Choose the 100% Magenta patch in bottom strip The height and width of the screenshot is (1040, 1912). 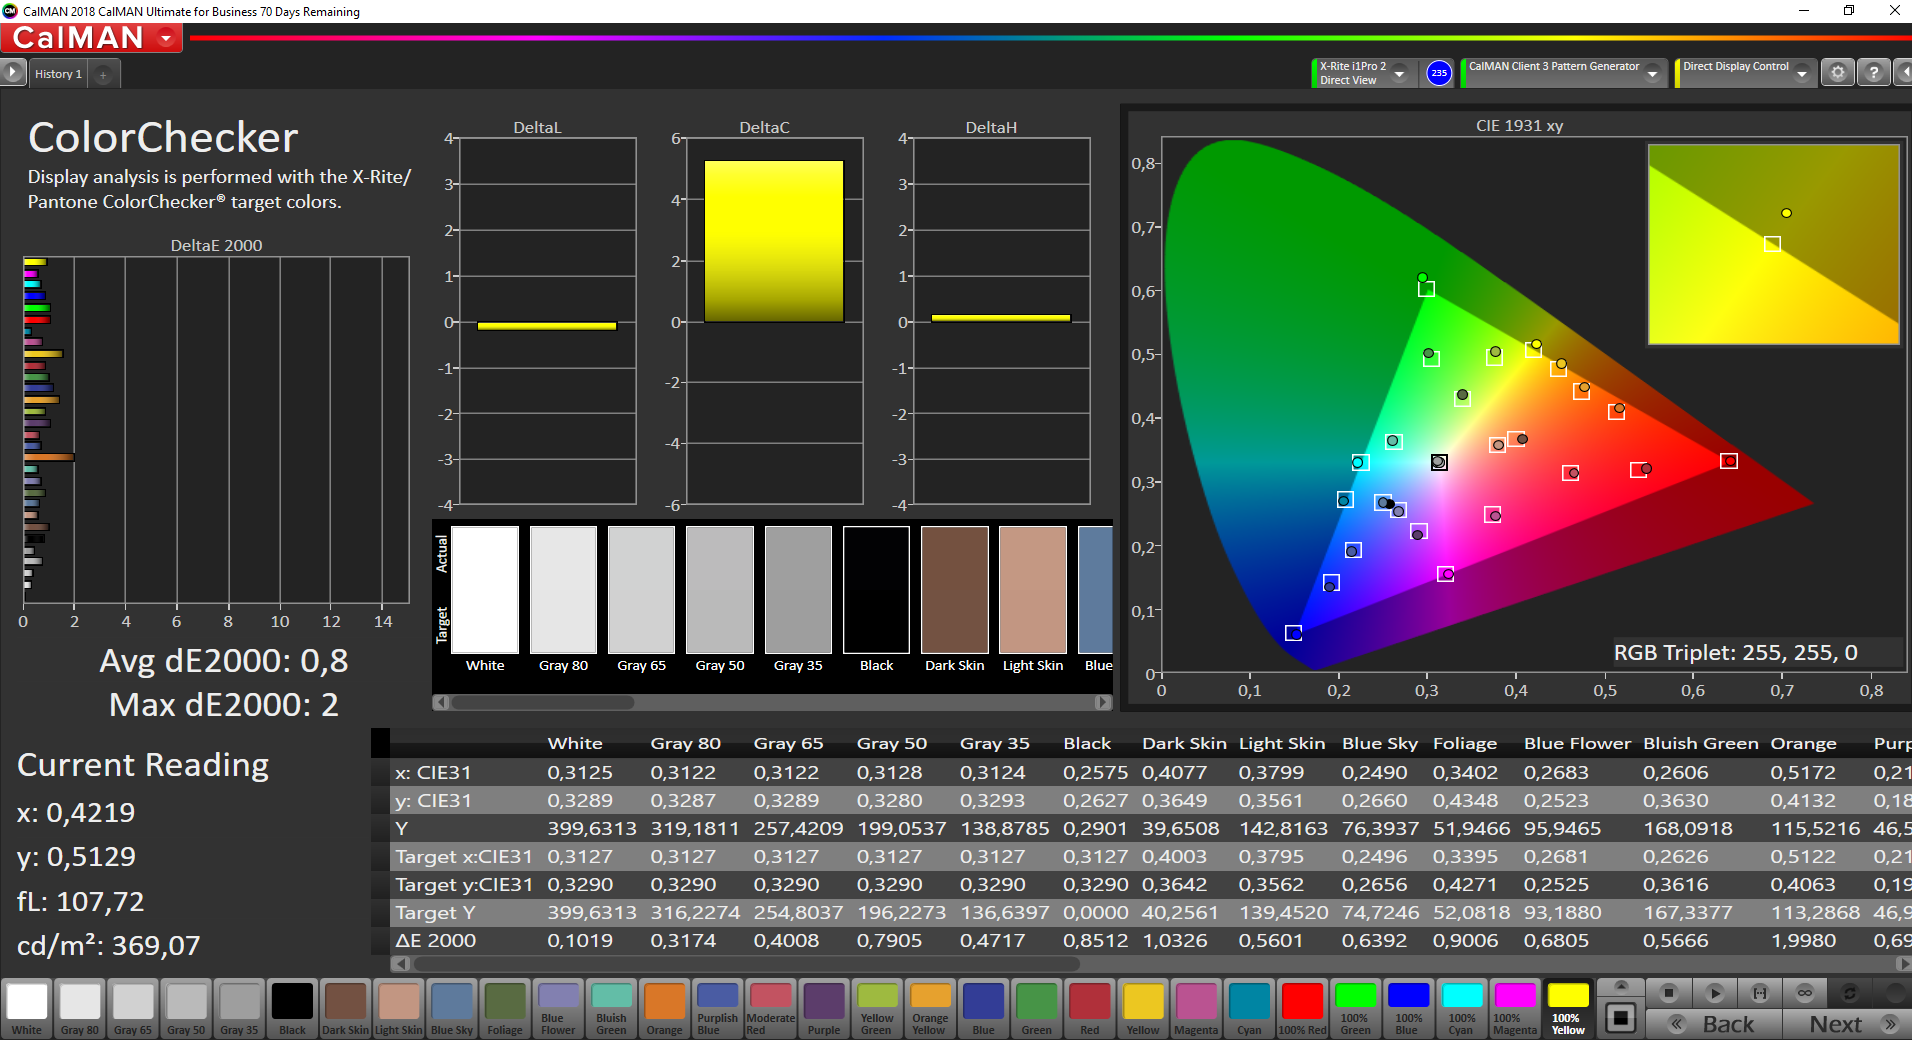(1514, 1008)
